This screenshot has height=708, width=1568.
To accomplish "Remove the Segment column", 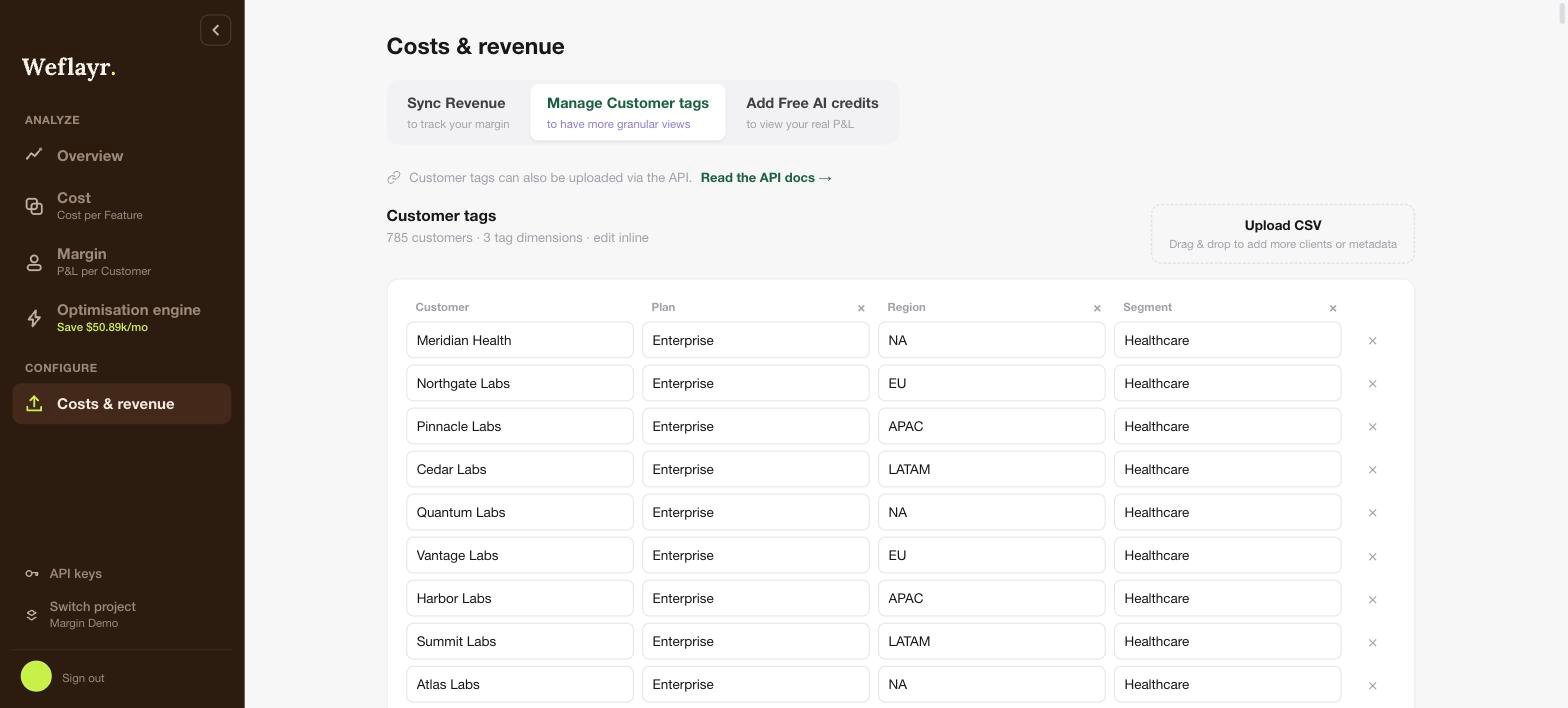I will [1333, 308].
